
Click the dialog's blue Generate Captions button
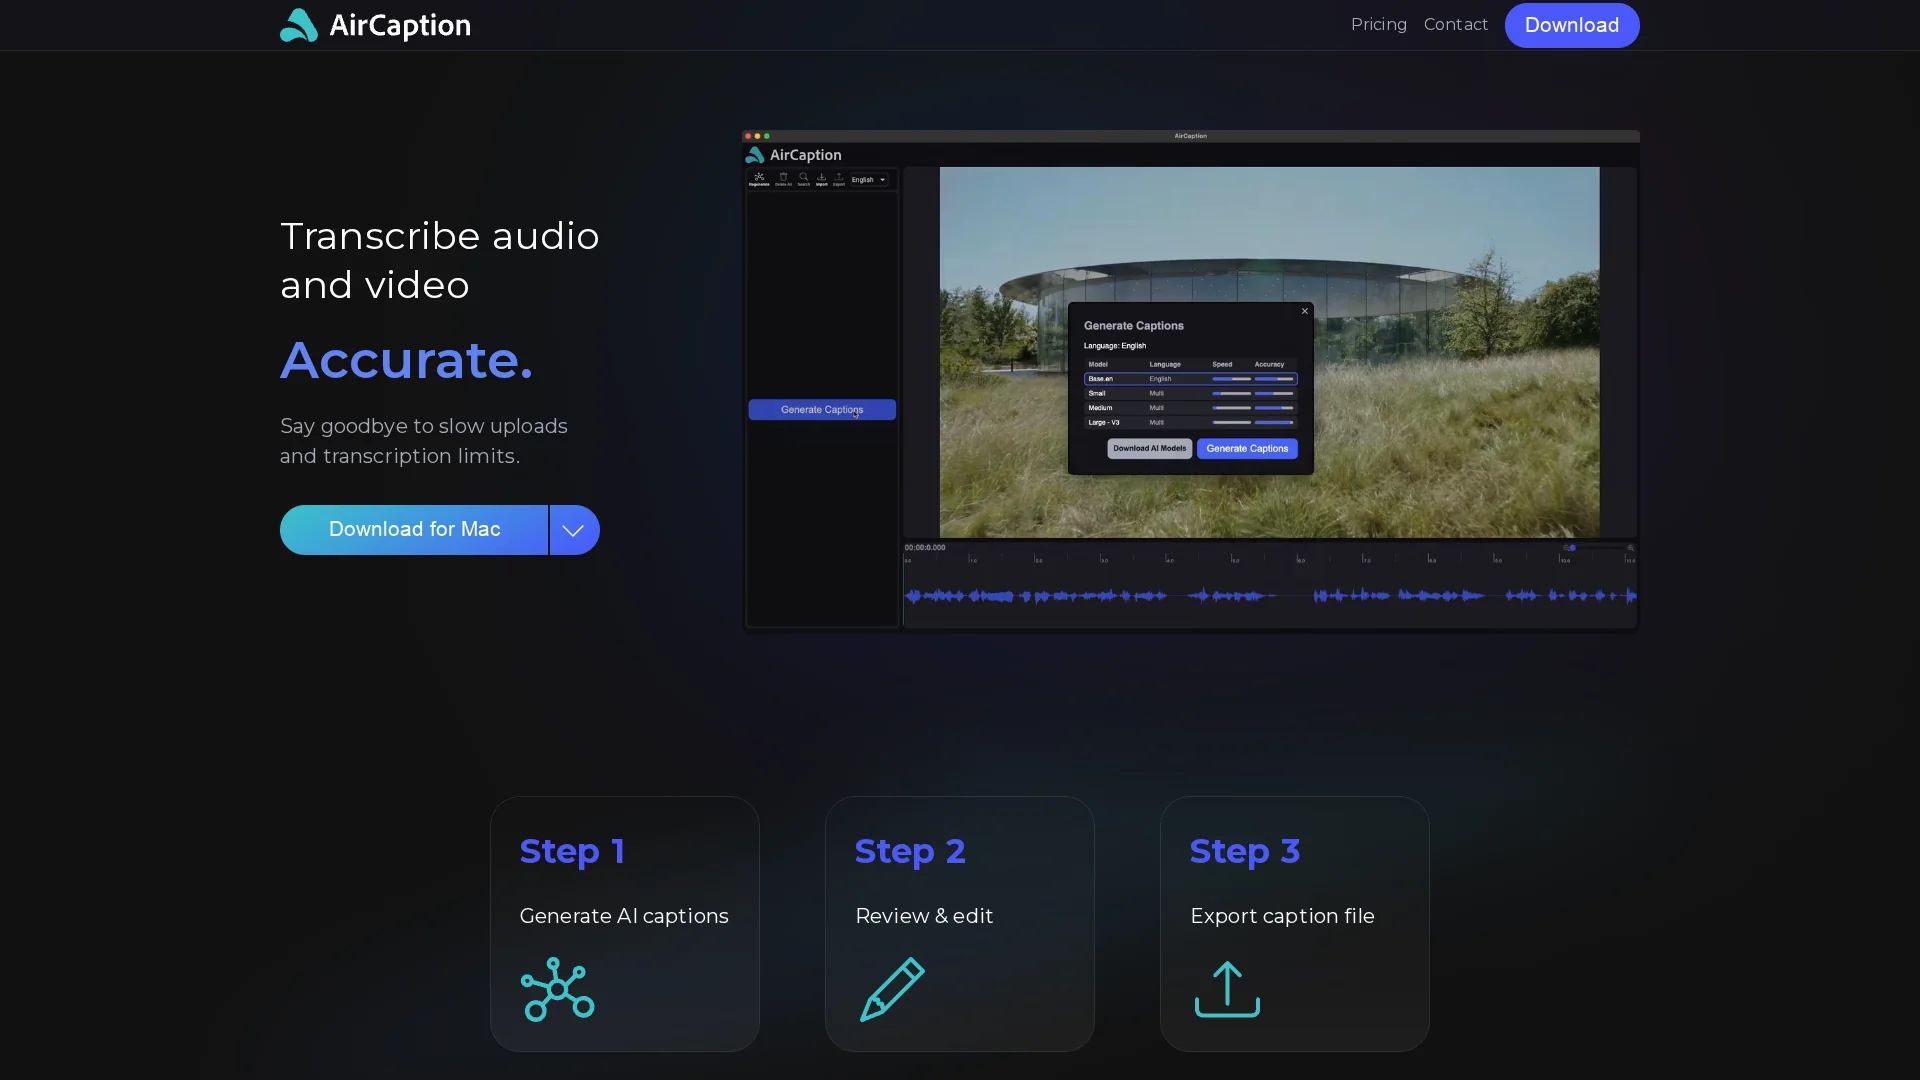(1247, 448)
